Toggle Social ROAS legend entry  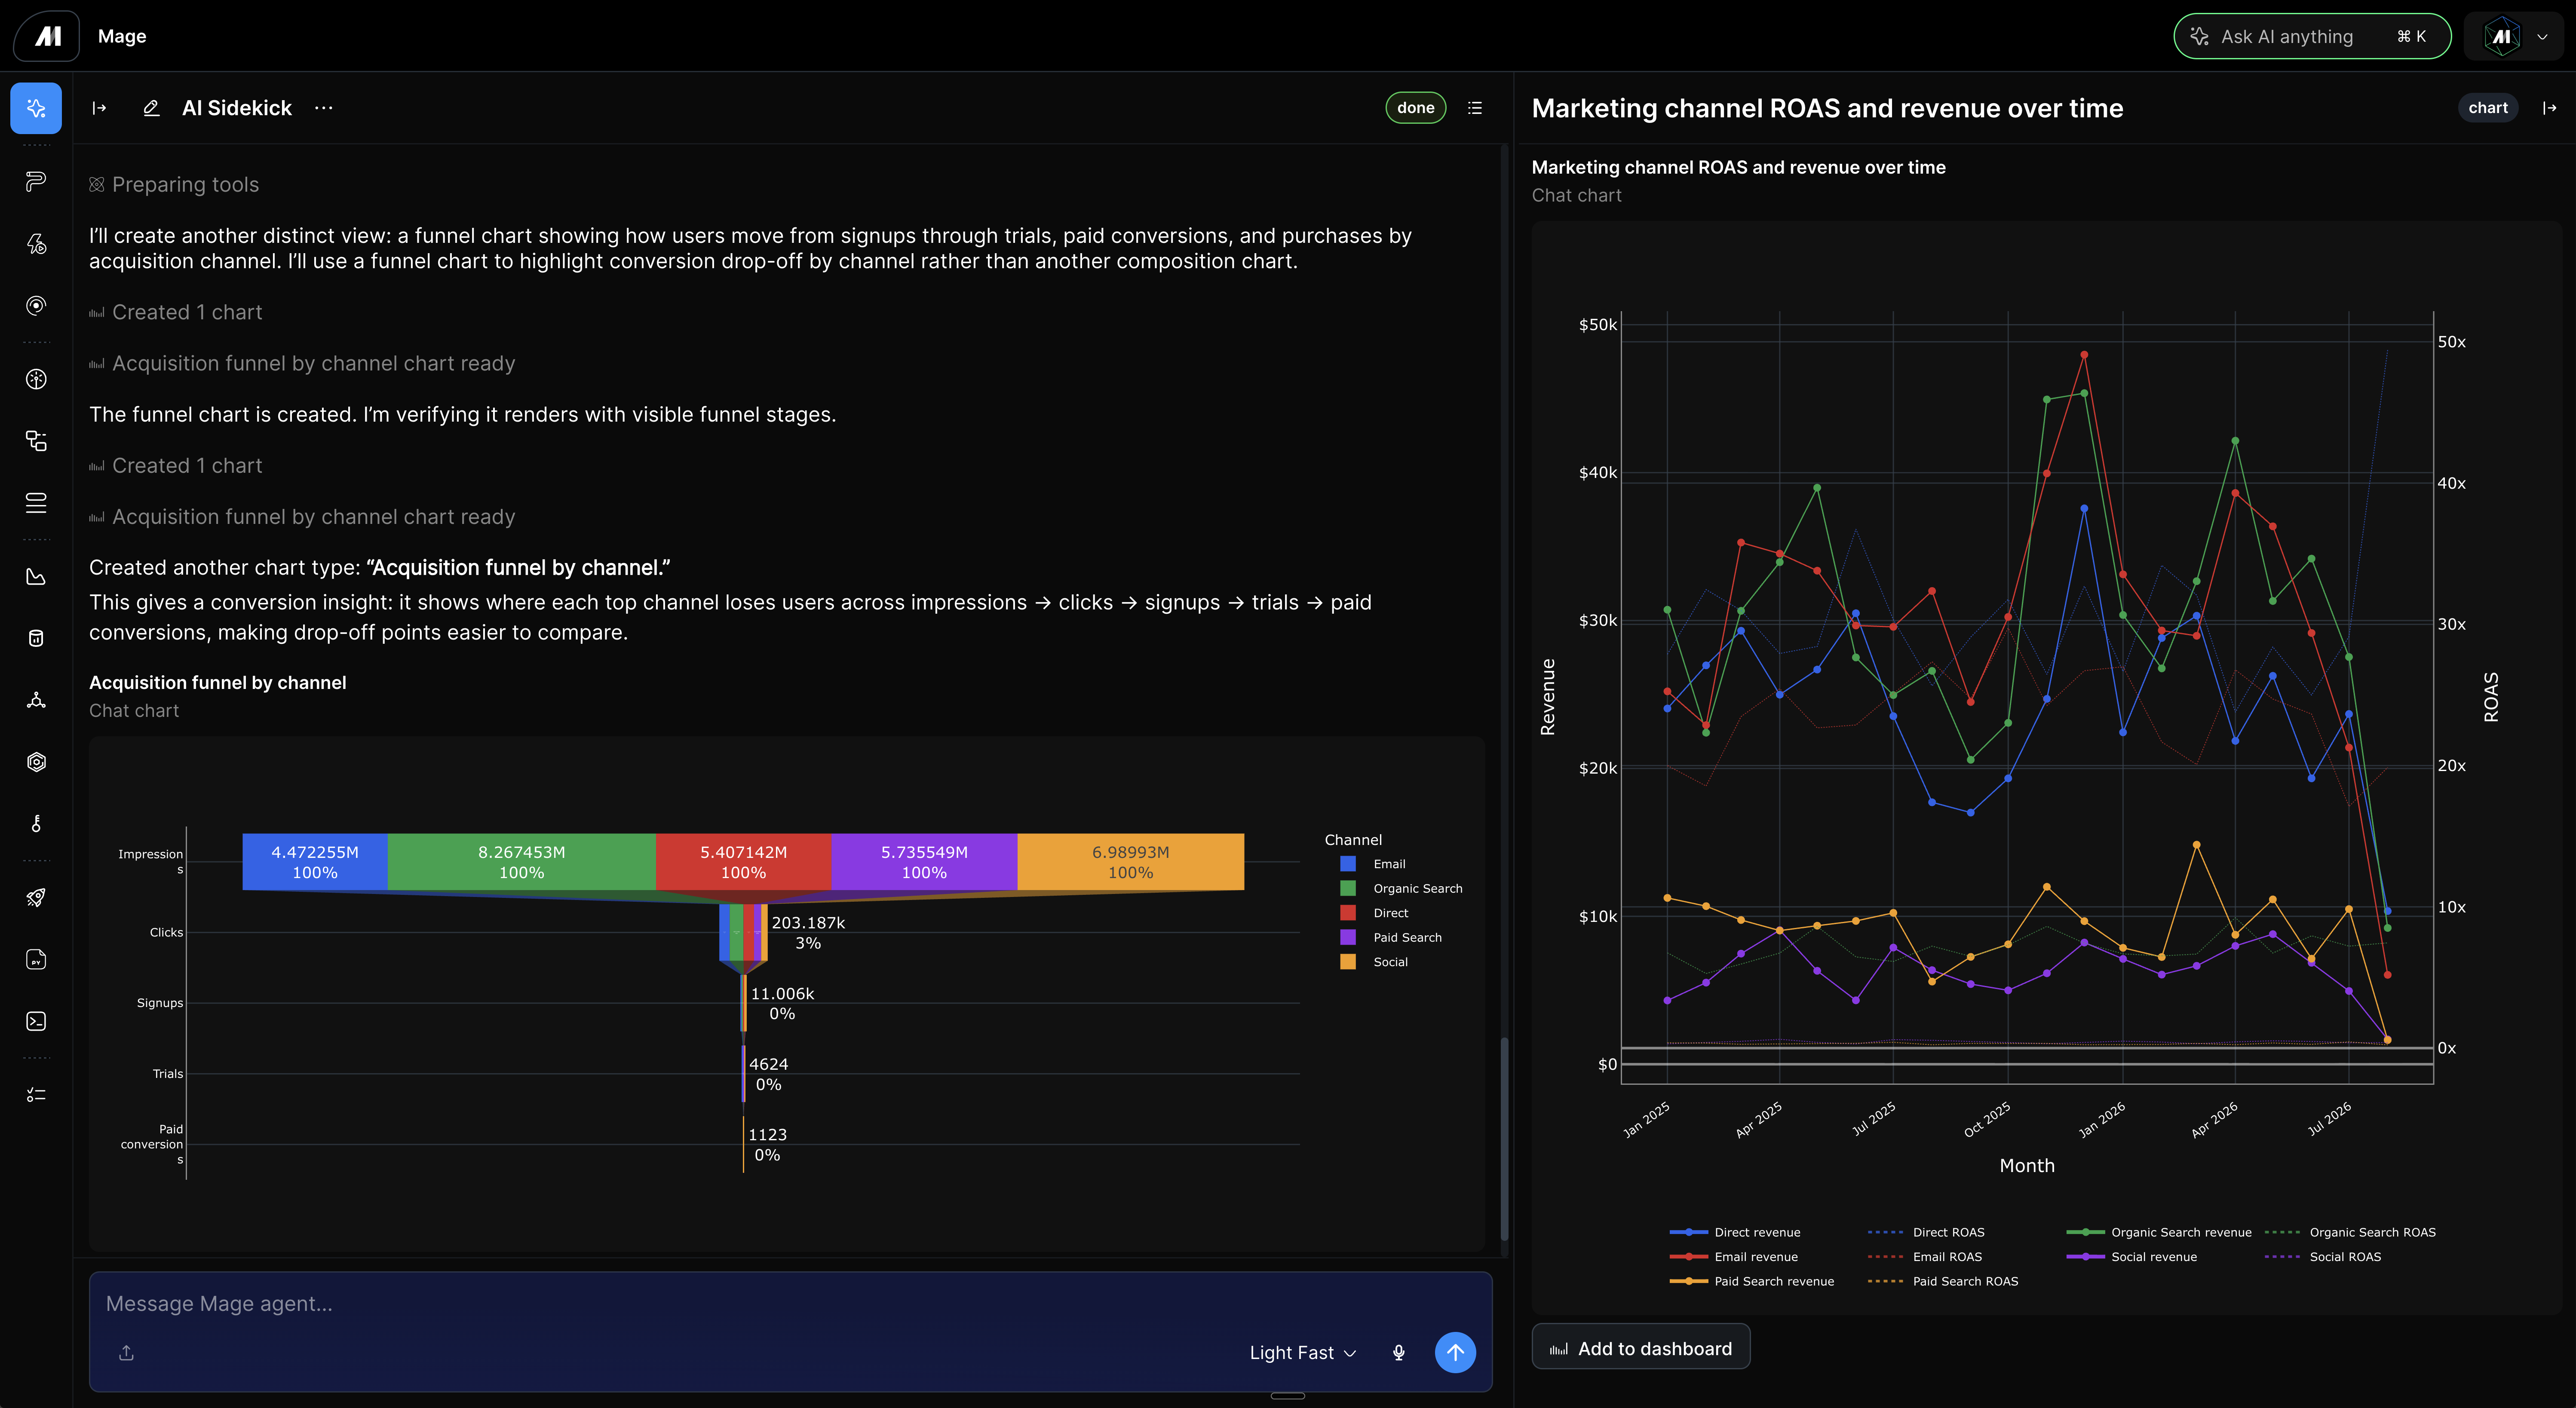point(2323,1257)
